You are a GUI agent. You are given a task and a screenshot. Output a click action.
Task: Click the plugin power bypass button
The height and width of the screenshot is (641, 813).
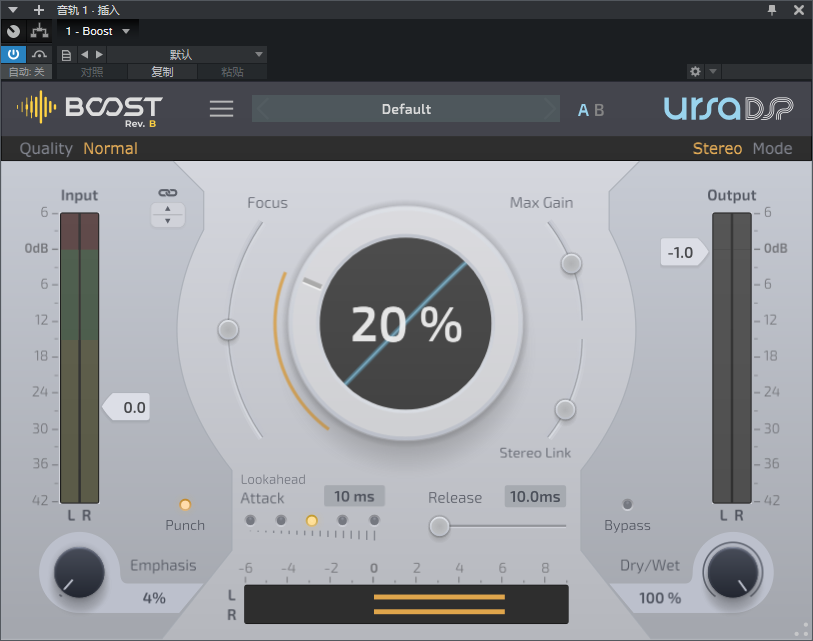[13, 54]
